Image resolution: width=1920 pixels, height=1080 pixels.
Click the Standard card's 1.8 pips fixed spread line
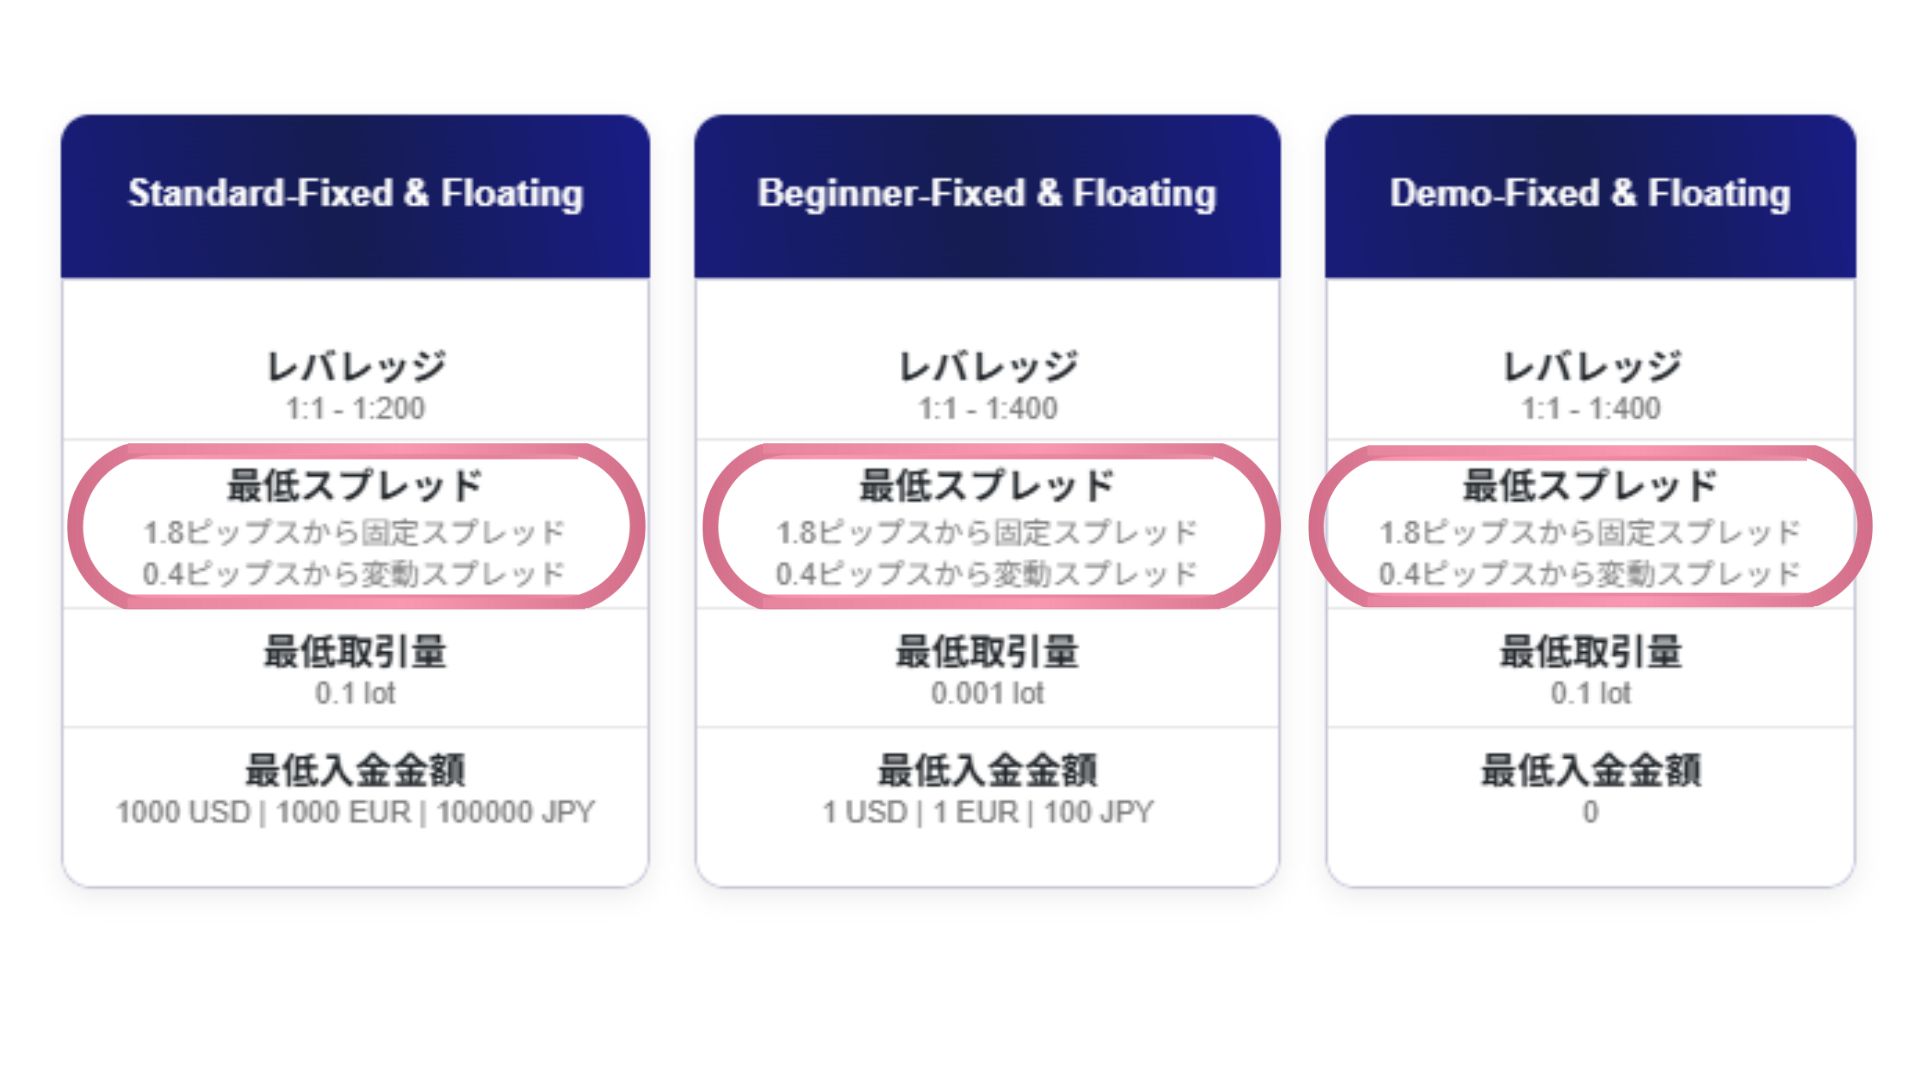[x=355, y=533]
